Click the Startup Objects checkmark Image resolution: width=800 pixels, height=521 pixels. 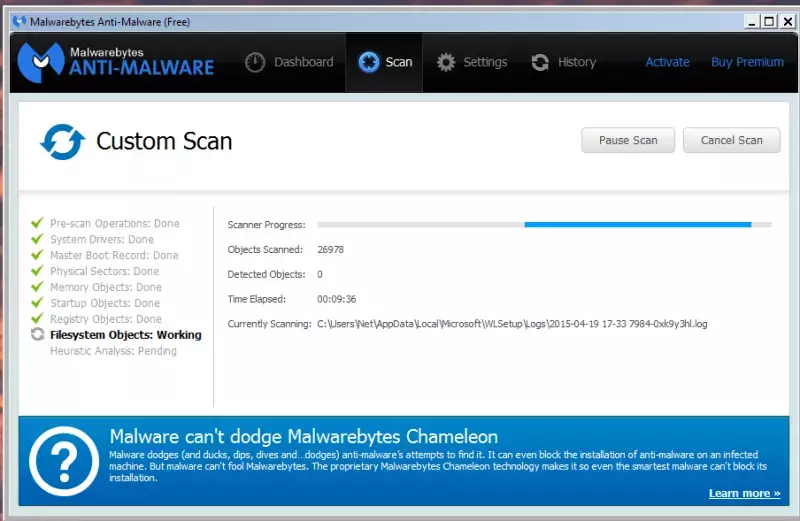point(37,302)
